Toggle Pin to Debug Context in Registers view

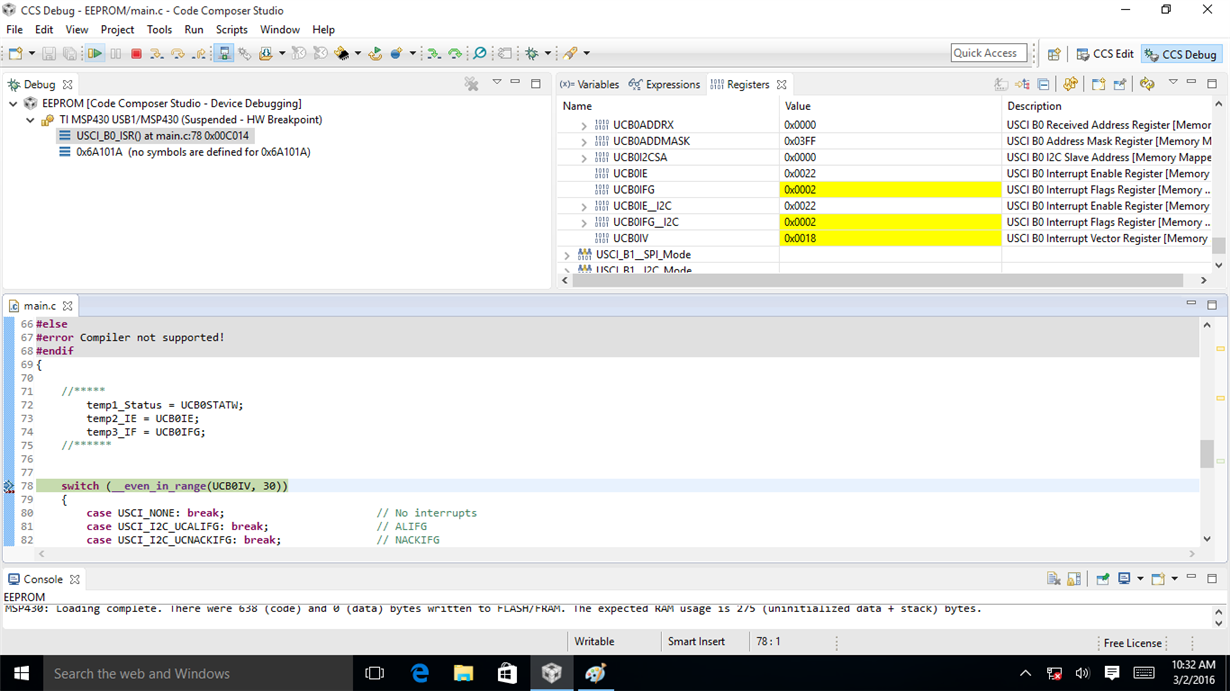pyautogui.click(x=1120, y=84)
